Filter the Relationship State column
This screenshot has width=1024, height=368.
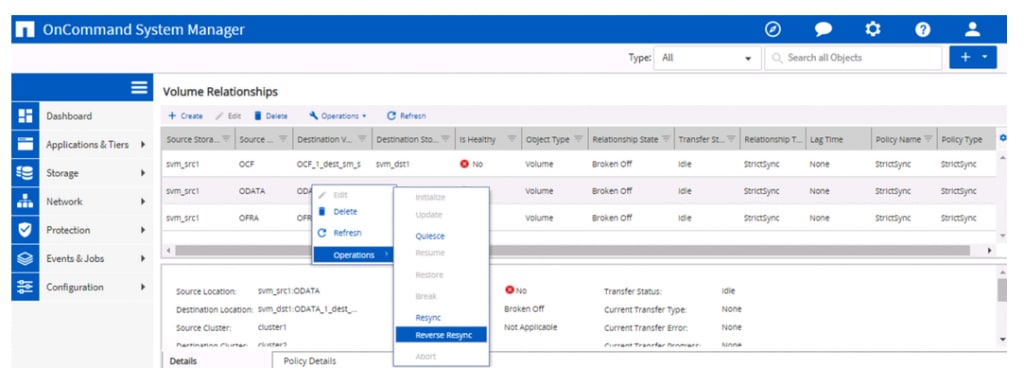[666, 139]
